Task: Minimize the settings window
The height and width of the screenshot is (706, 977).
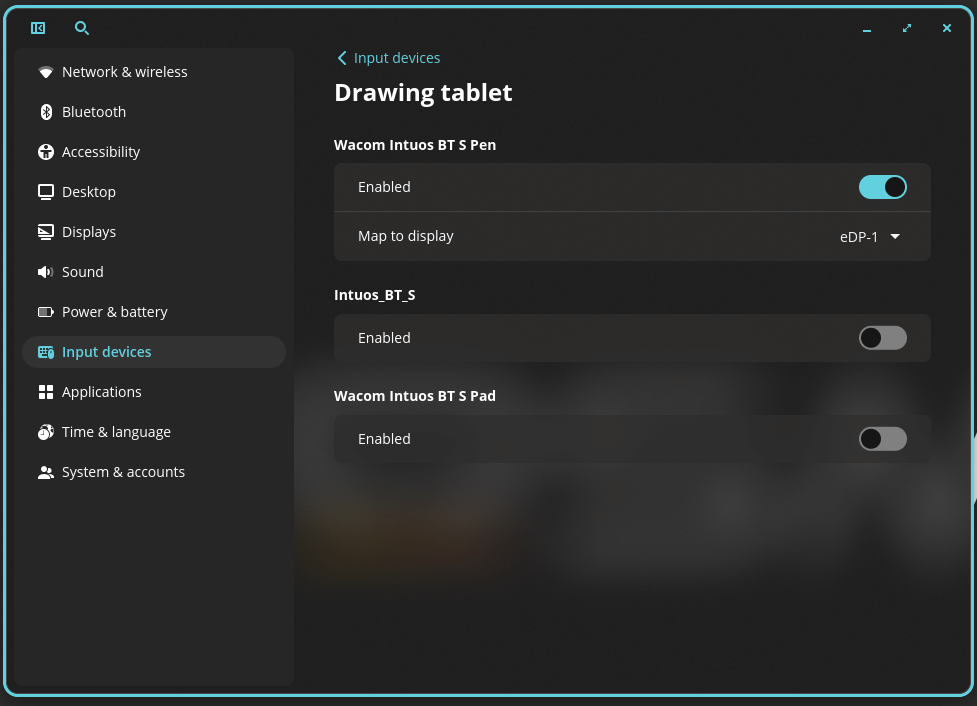Action: [867, 28]
